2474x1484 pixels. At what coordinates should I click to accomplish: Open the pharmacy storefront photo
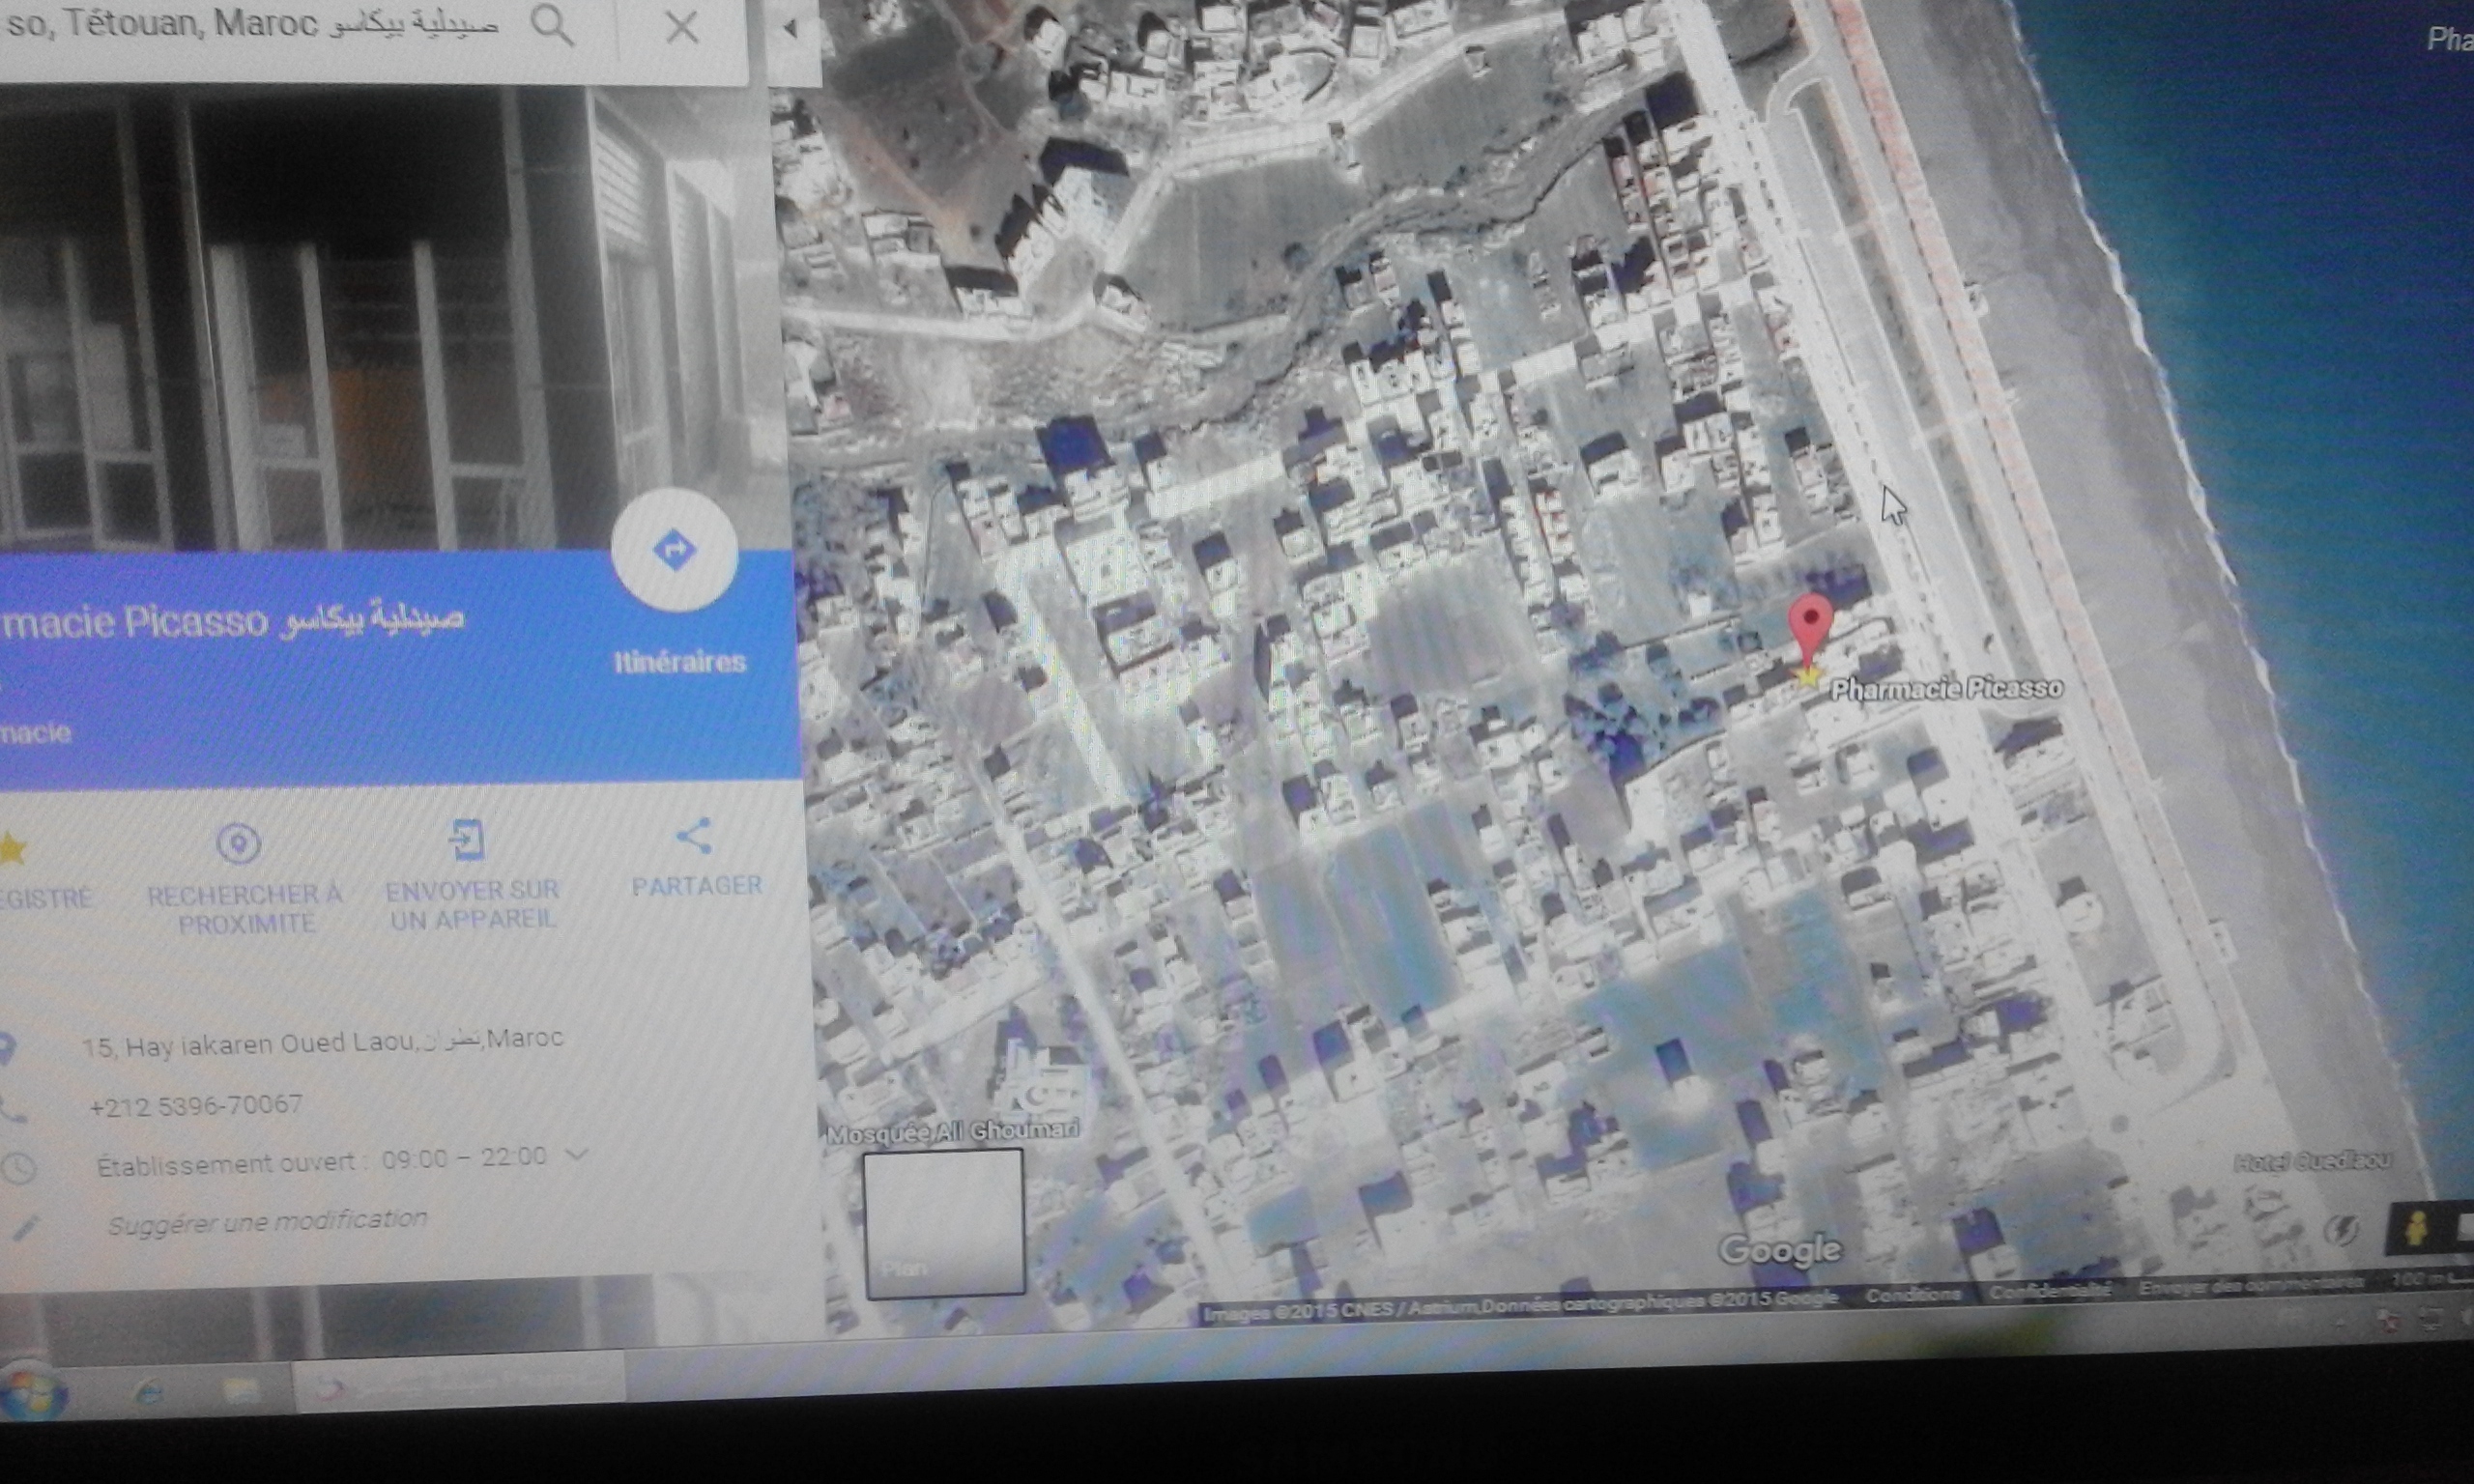pyautogui.click(x=390, y=318)
